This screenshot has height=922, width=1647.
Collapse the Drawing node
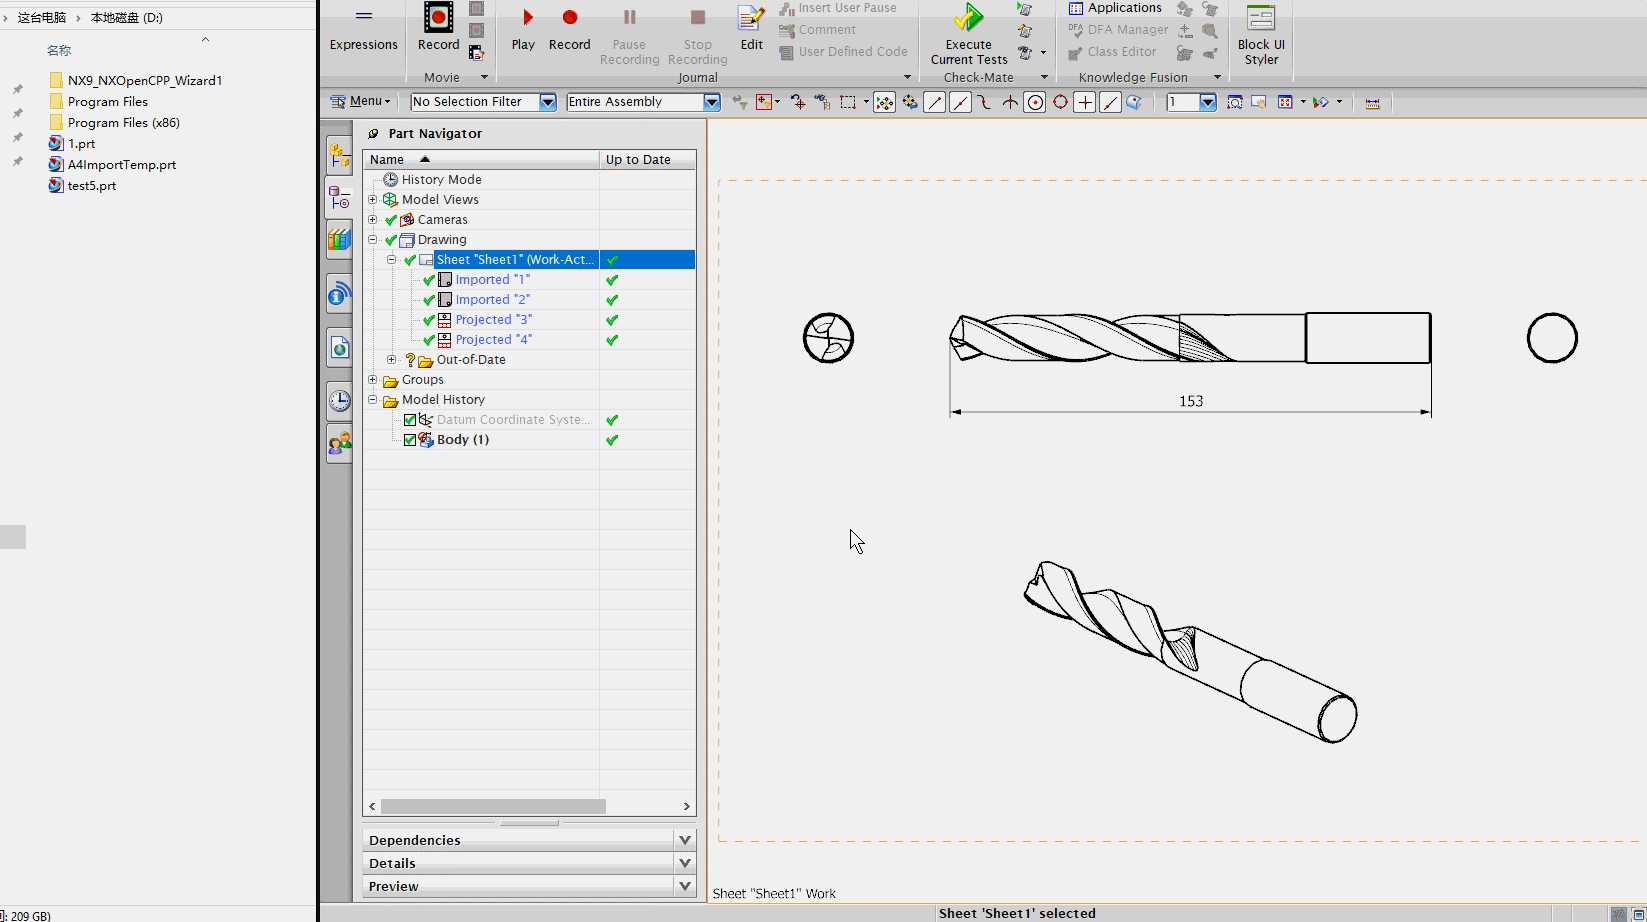[x=373, y=240]
